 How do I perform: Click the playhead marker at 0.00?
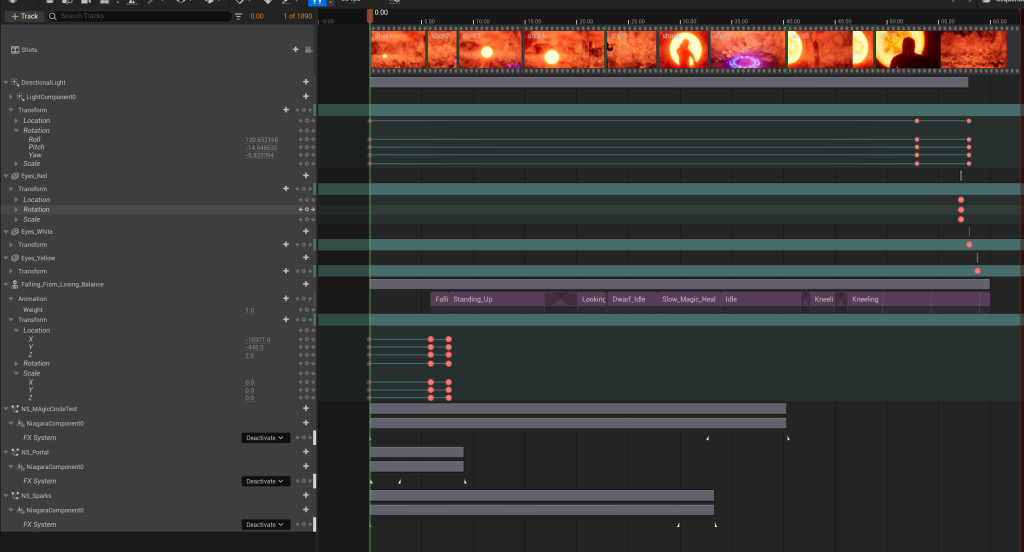(x=370, y=15)
